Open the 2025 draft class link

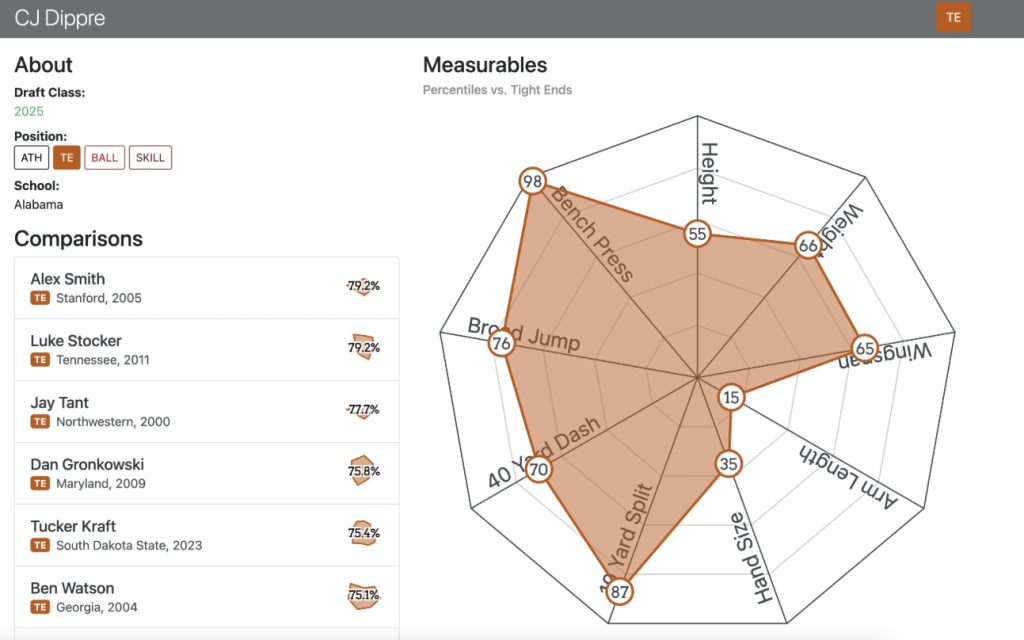[29, 111]
